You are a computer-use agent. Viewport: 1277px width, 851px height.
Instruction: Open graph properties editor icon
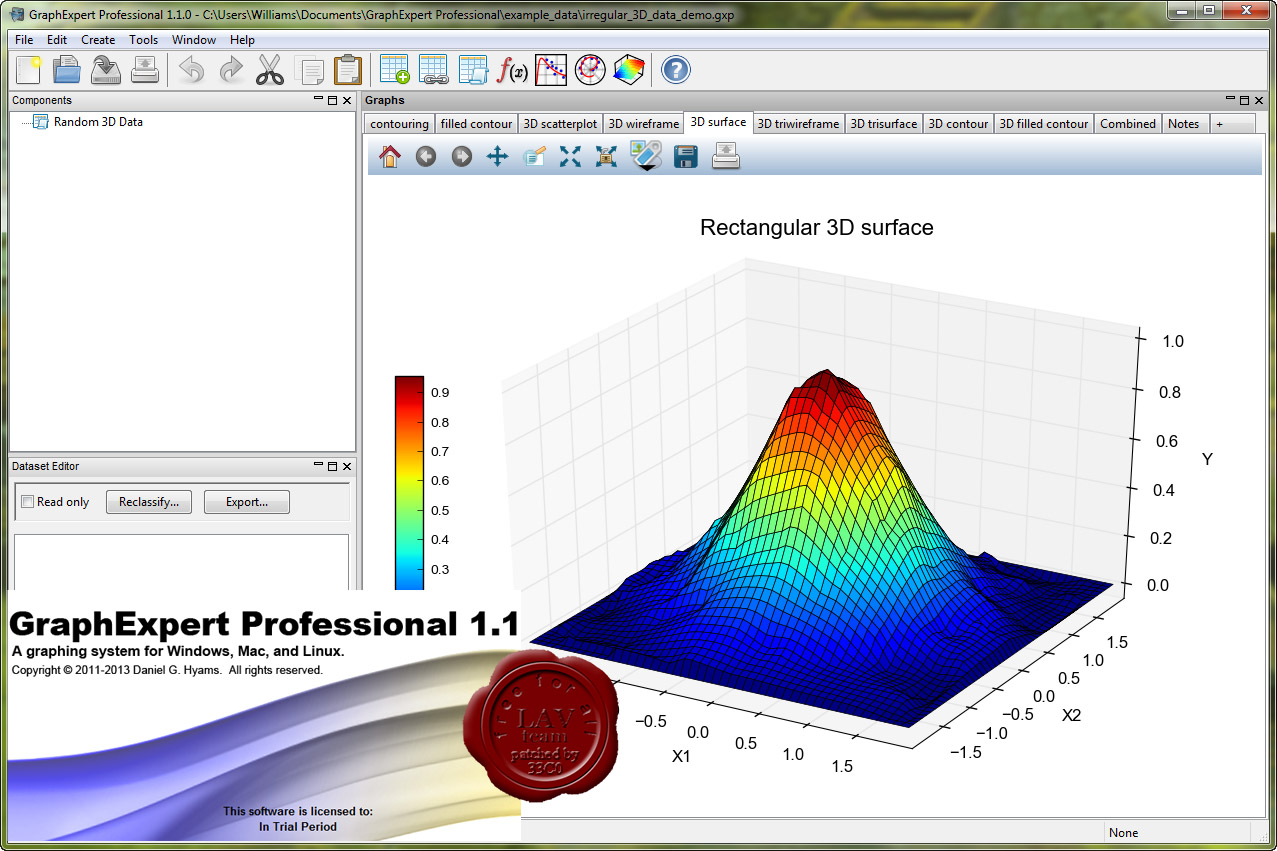tap(534, 156)
